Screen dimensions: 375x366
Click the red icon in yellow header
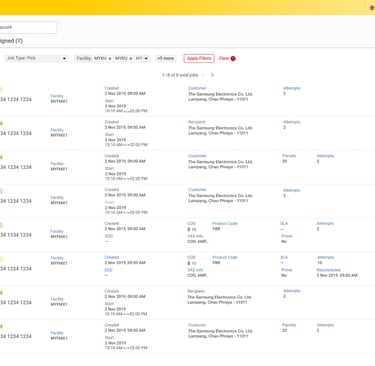point(372,8)
